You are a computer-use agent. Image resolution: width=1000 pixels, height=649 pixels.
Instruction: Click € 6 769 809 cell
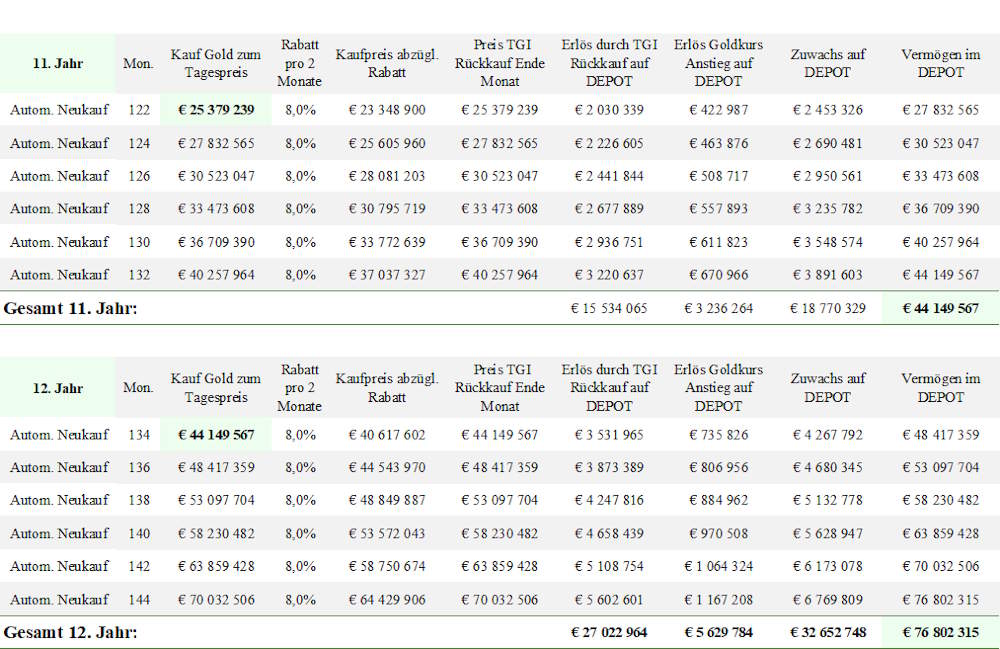click(x=828, y=600)
